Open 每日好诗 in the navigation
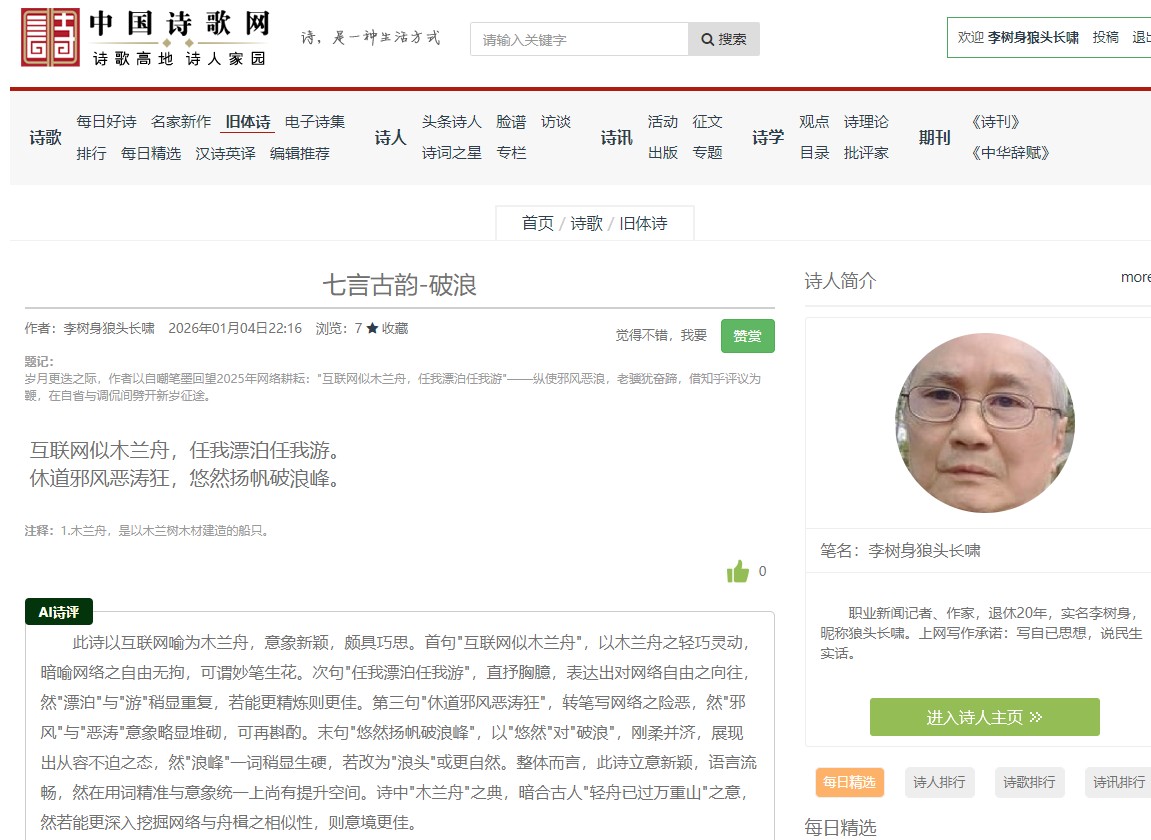The width and height of the screenshot is (1151, 840). click(x=106, y=122)
